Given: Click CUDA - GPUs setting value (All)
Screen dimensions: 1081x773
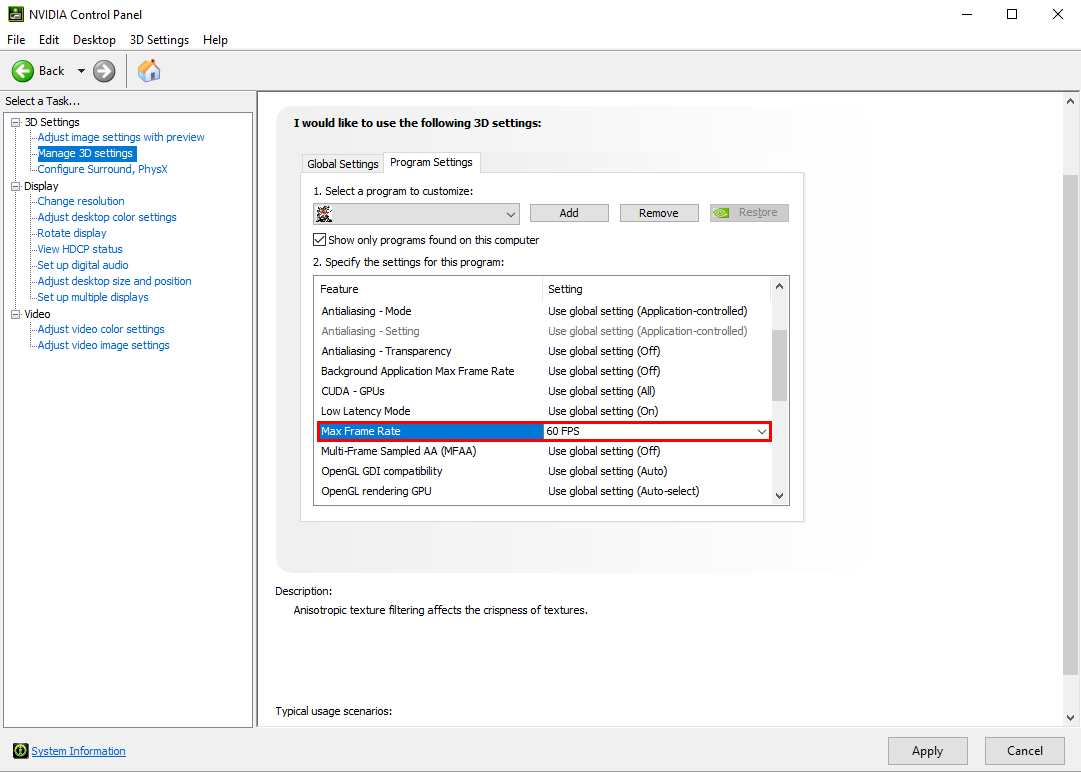Looking at the screenshot, I should (x=602, y=391).
